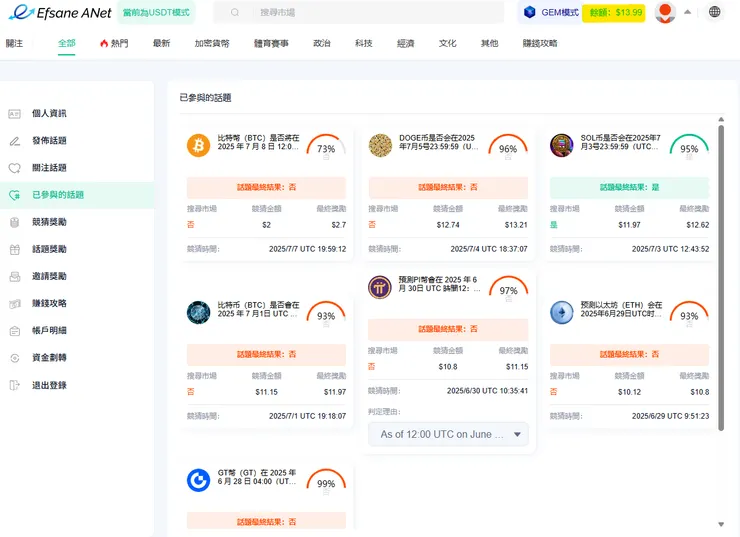Click the PI coin icon
The width and height of the screenshot is (740, 537).
point(379,287)
